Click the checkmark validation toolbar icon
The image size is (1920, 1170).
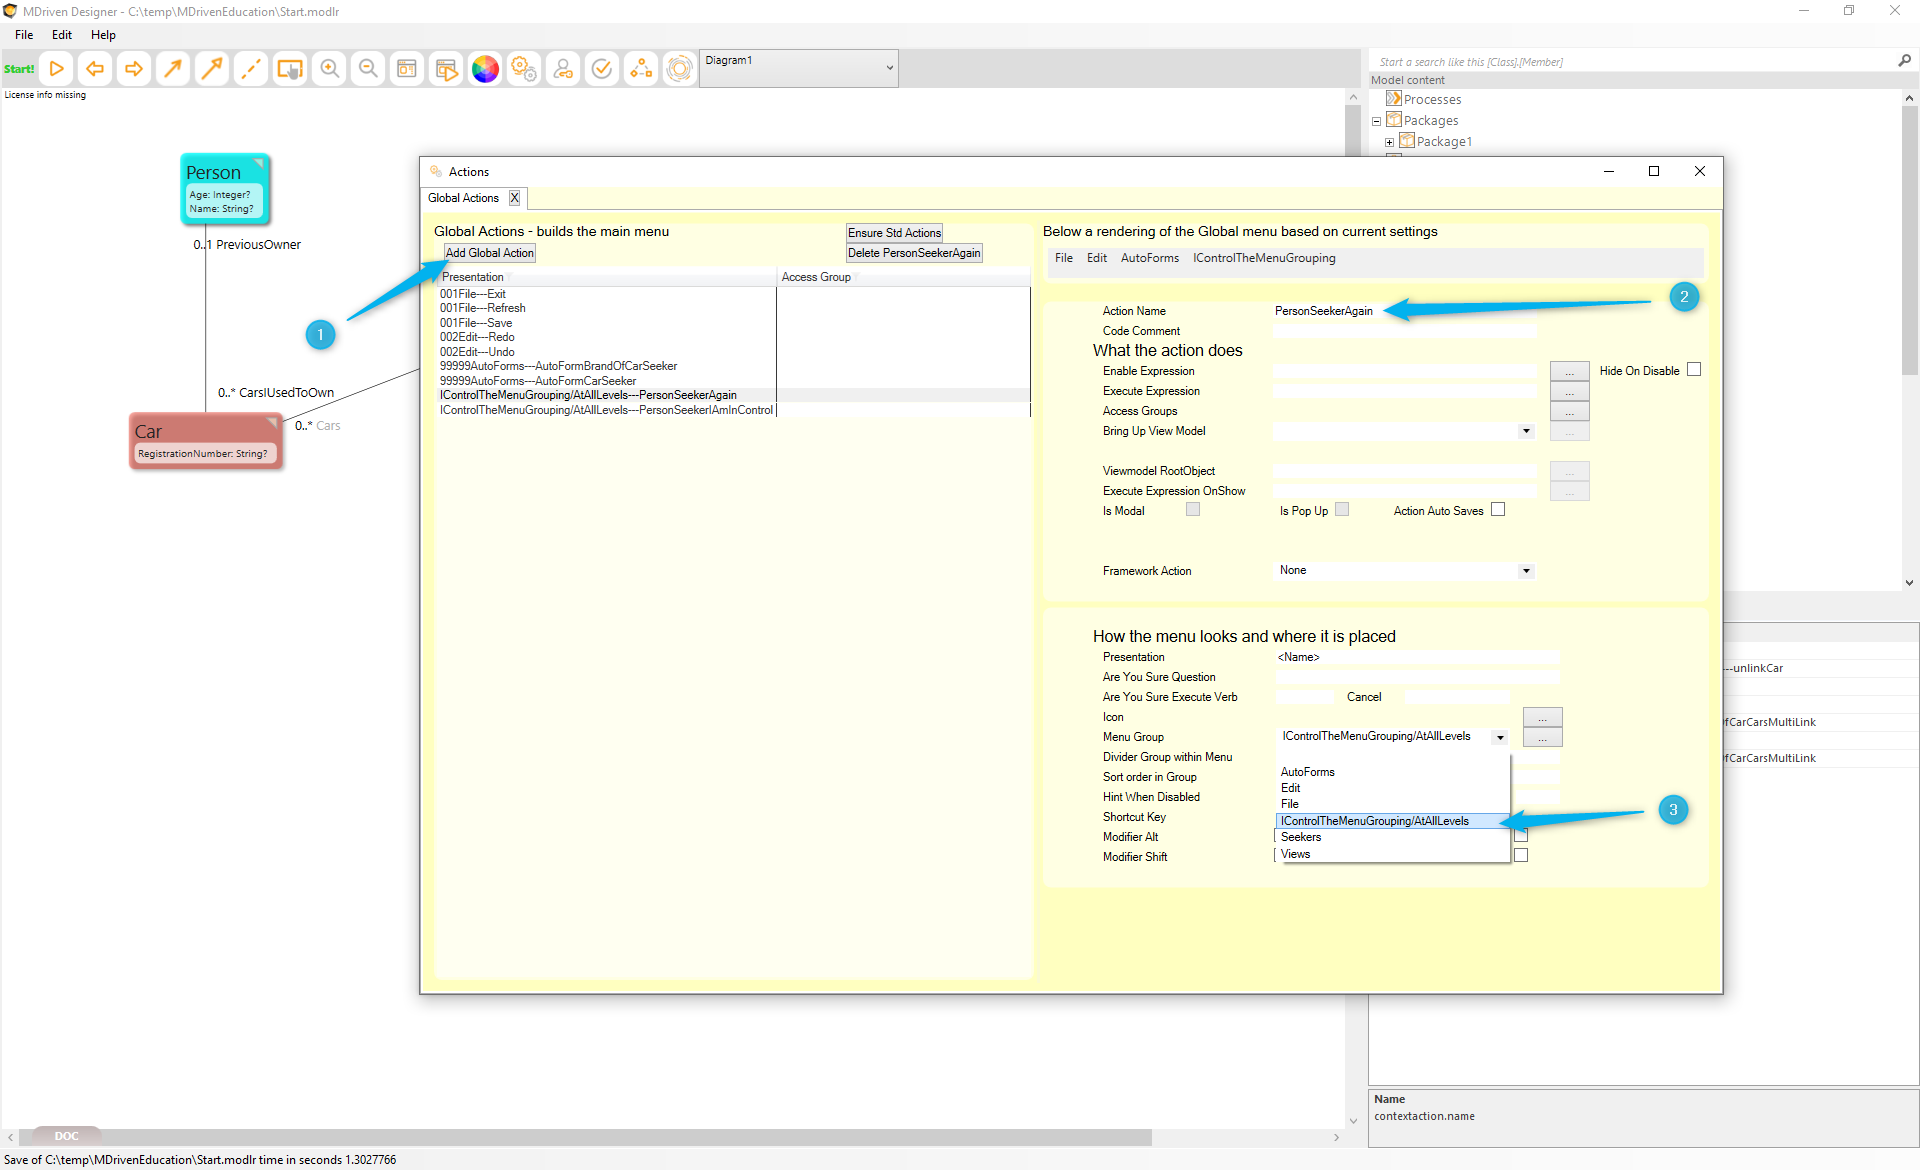[602, 68]
